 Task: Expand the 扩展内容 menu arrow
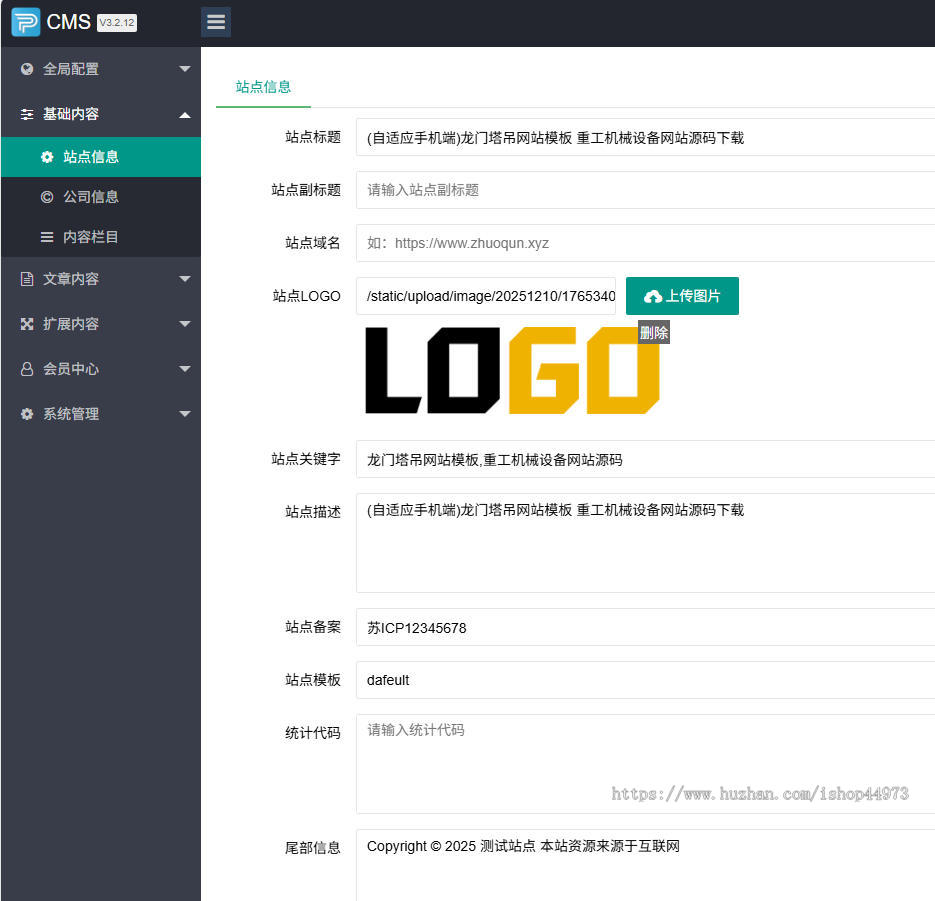coord(185,324)
